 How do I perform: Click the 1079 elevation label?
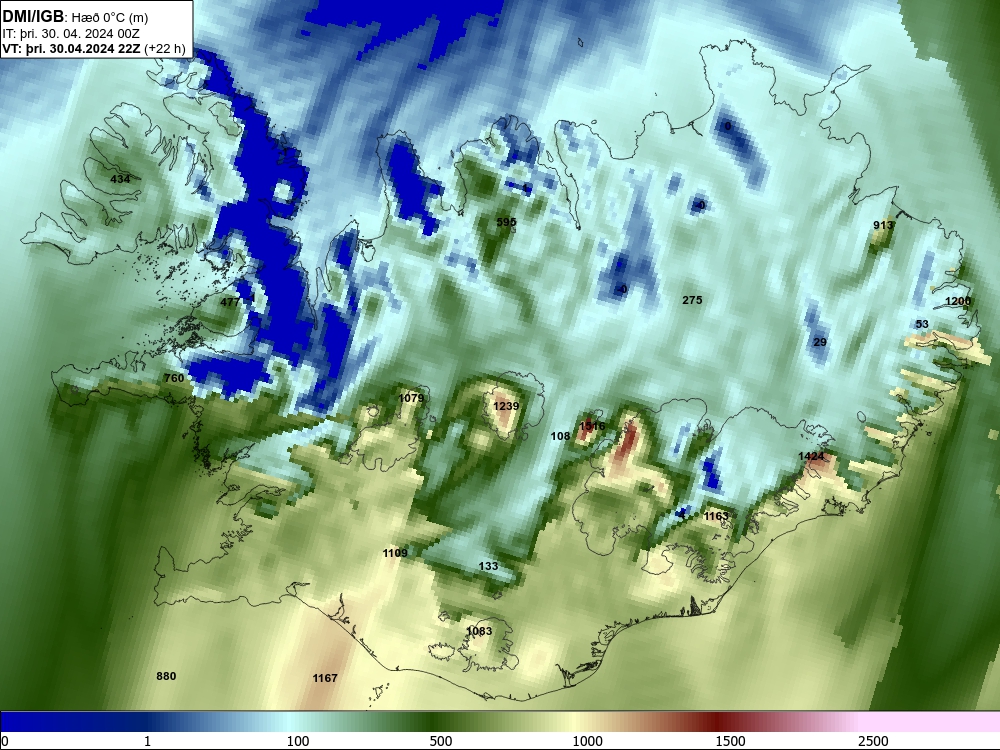411,398
